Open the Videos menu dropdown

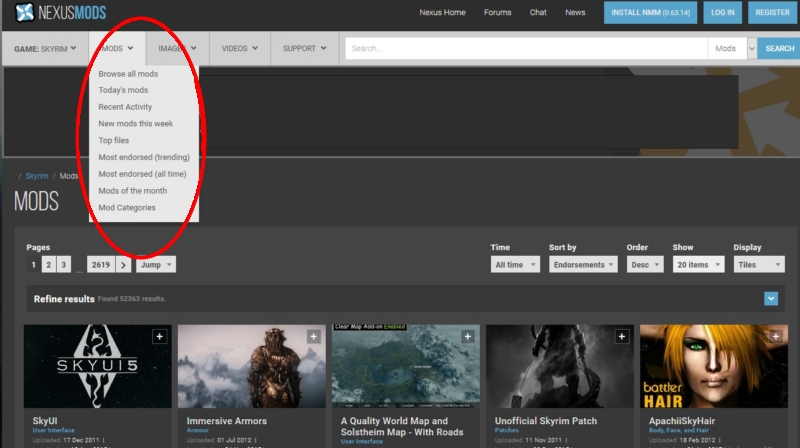[x=240, y=48]
